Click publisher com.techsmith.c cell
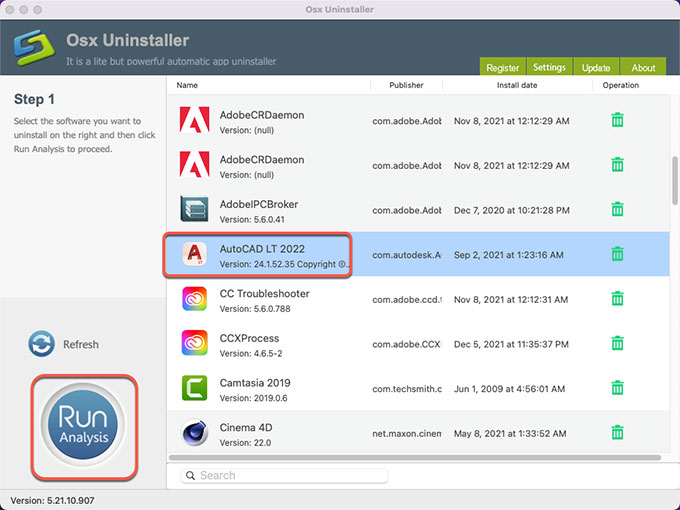Screen dimensions: 680x510 coord(406,389)
